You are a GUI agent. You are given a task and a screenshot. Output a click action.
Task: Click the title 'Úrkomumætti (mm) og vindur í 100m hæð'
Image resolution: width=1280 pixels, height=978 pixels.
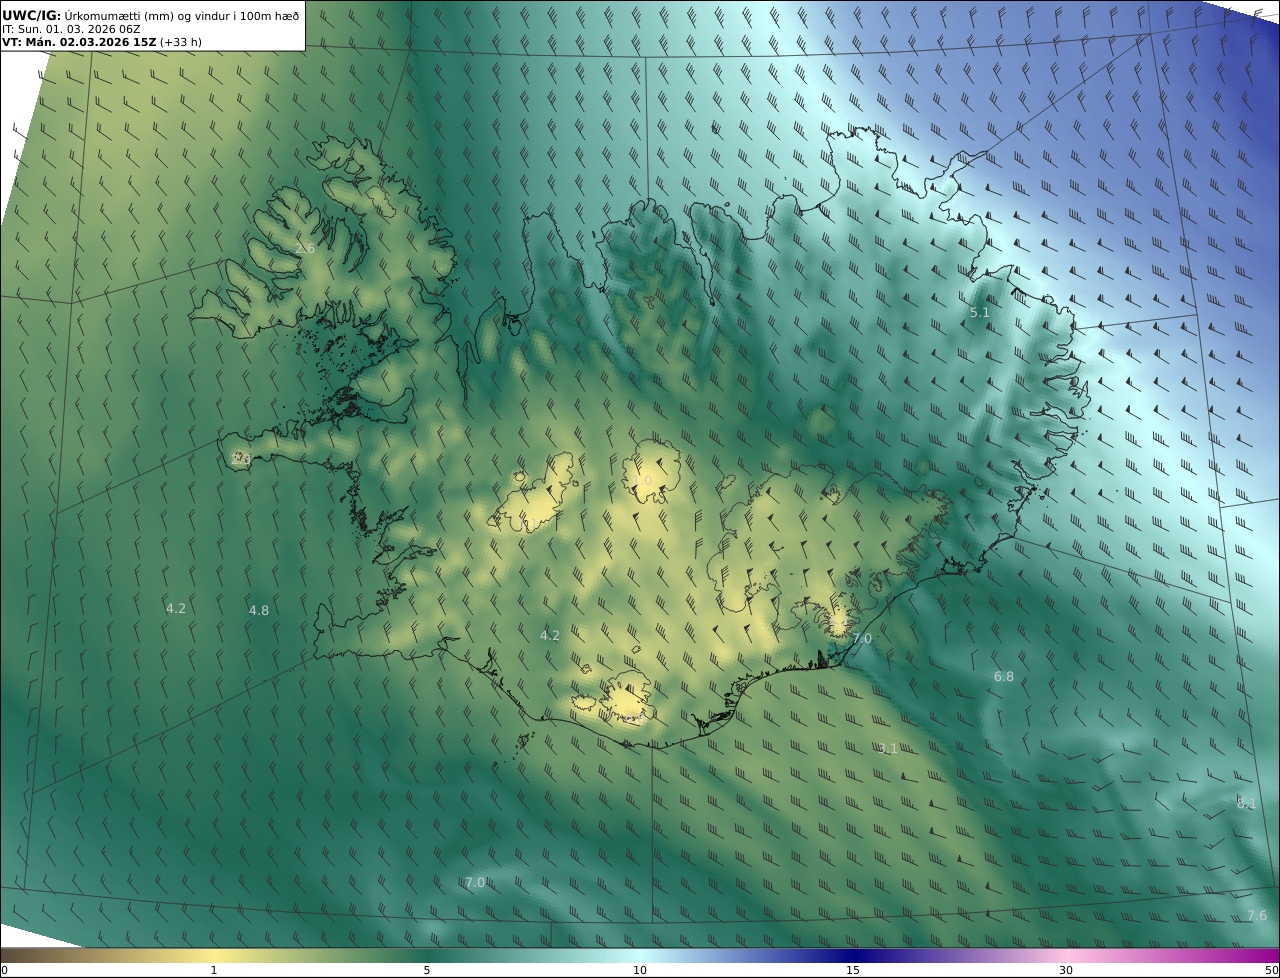tap(181, 16)
